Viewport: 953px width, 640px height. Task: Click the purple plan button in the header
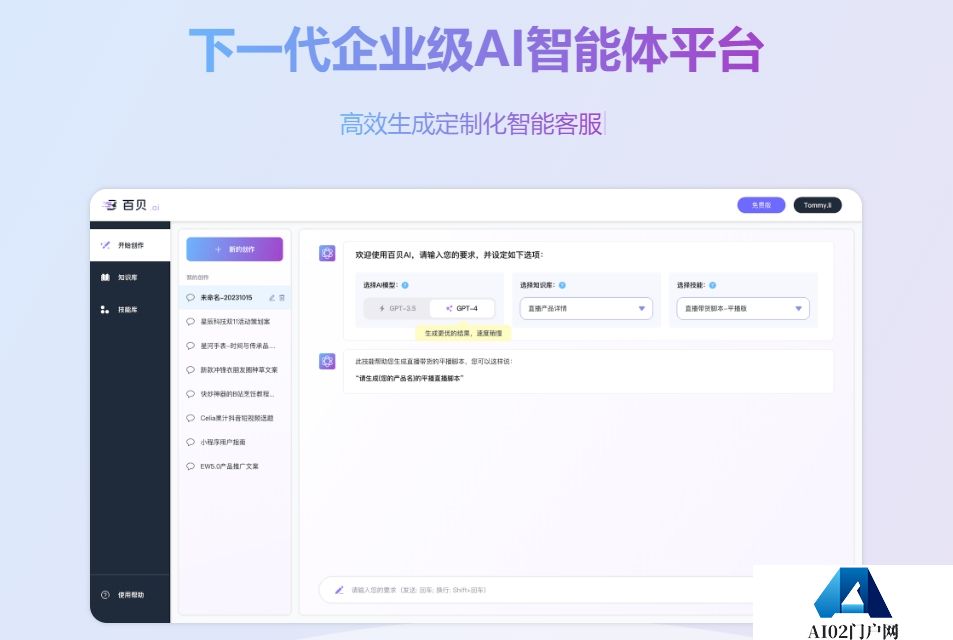click(x=761, y=205)
